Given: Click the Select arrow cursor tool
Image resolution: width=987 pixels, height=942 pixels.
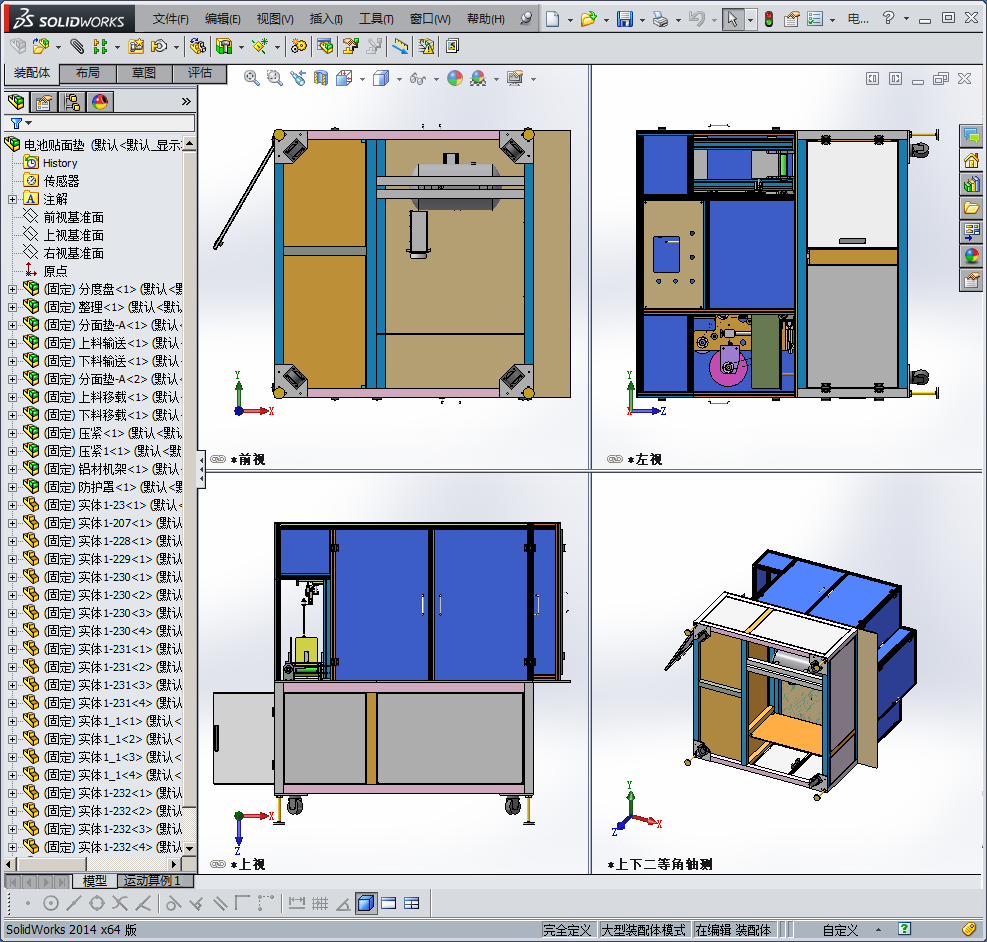Looking at the screenshot, I should [x=732, y=19].
